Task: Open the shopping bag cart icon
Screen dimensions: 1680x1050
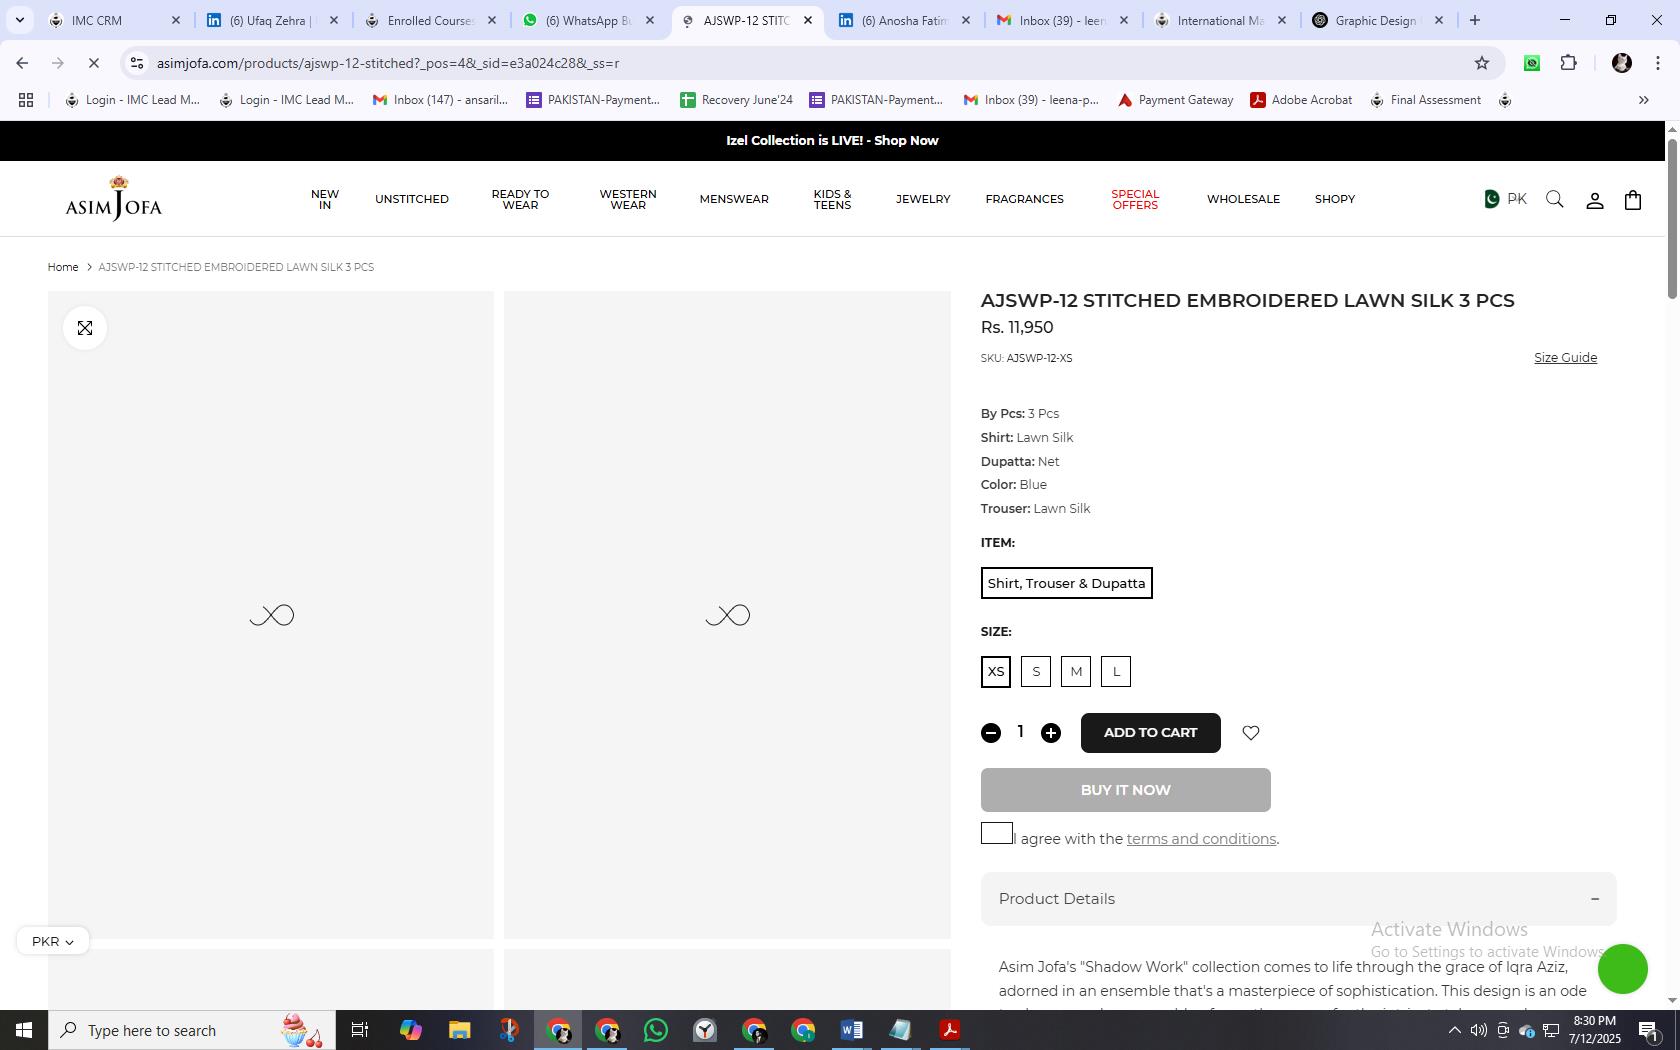Action: coord(1633,199)
